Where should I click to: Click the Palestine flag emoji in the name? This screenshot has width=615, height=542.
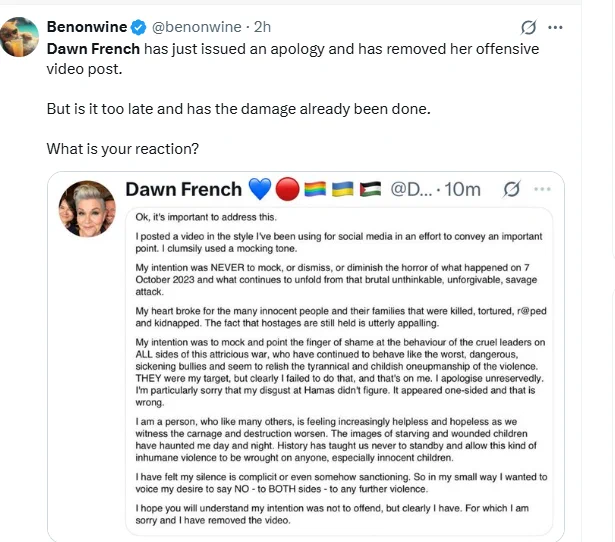[x=370, y=189]
